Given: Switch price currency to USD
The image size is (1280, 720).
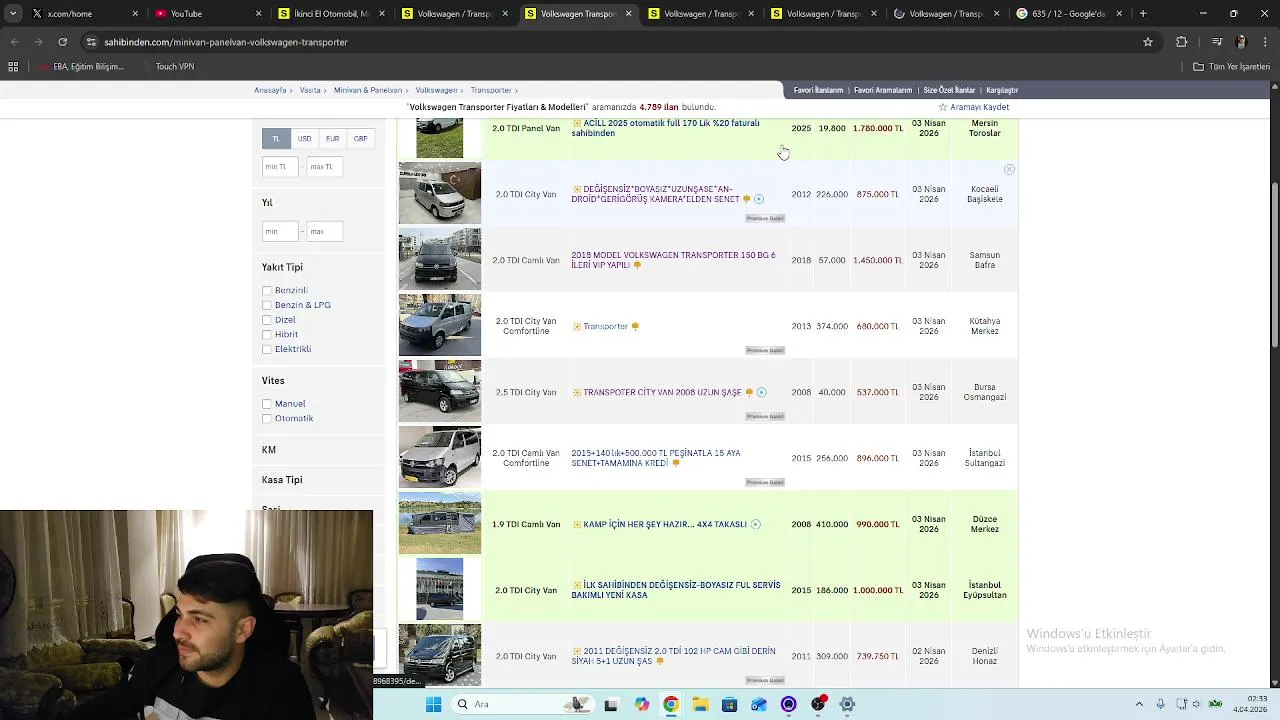Looking at the screenshot, I should (x=304, y=138).
